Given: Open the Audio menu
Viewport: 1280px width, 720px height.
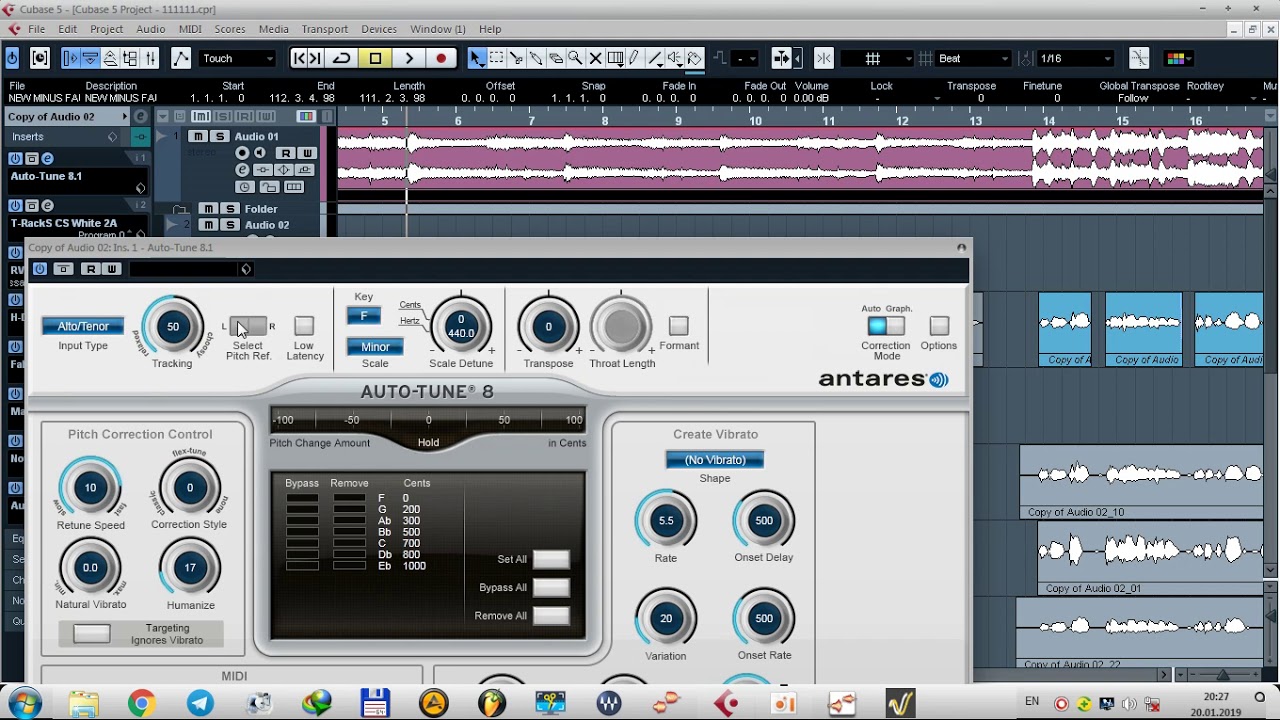Looking at the screenshot, I should click(151, 29).
